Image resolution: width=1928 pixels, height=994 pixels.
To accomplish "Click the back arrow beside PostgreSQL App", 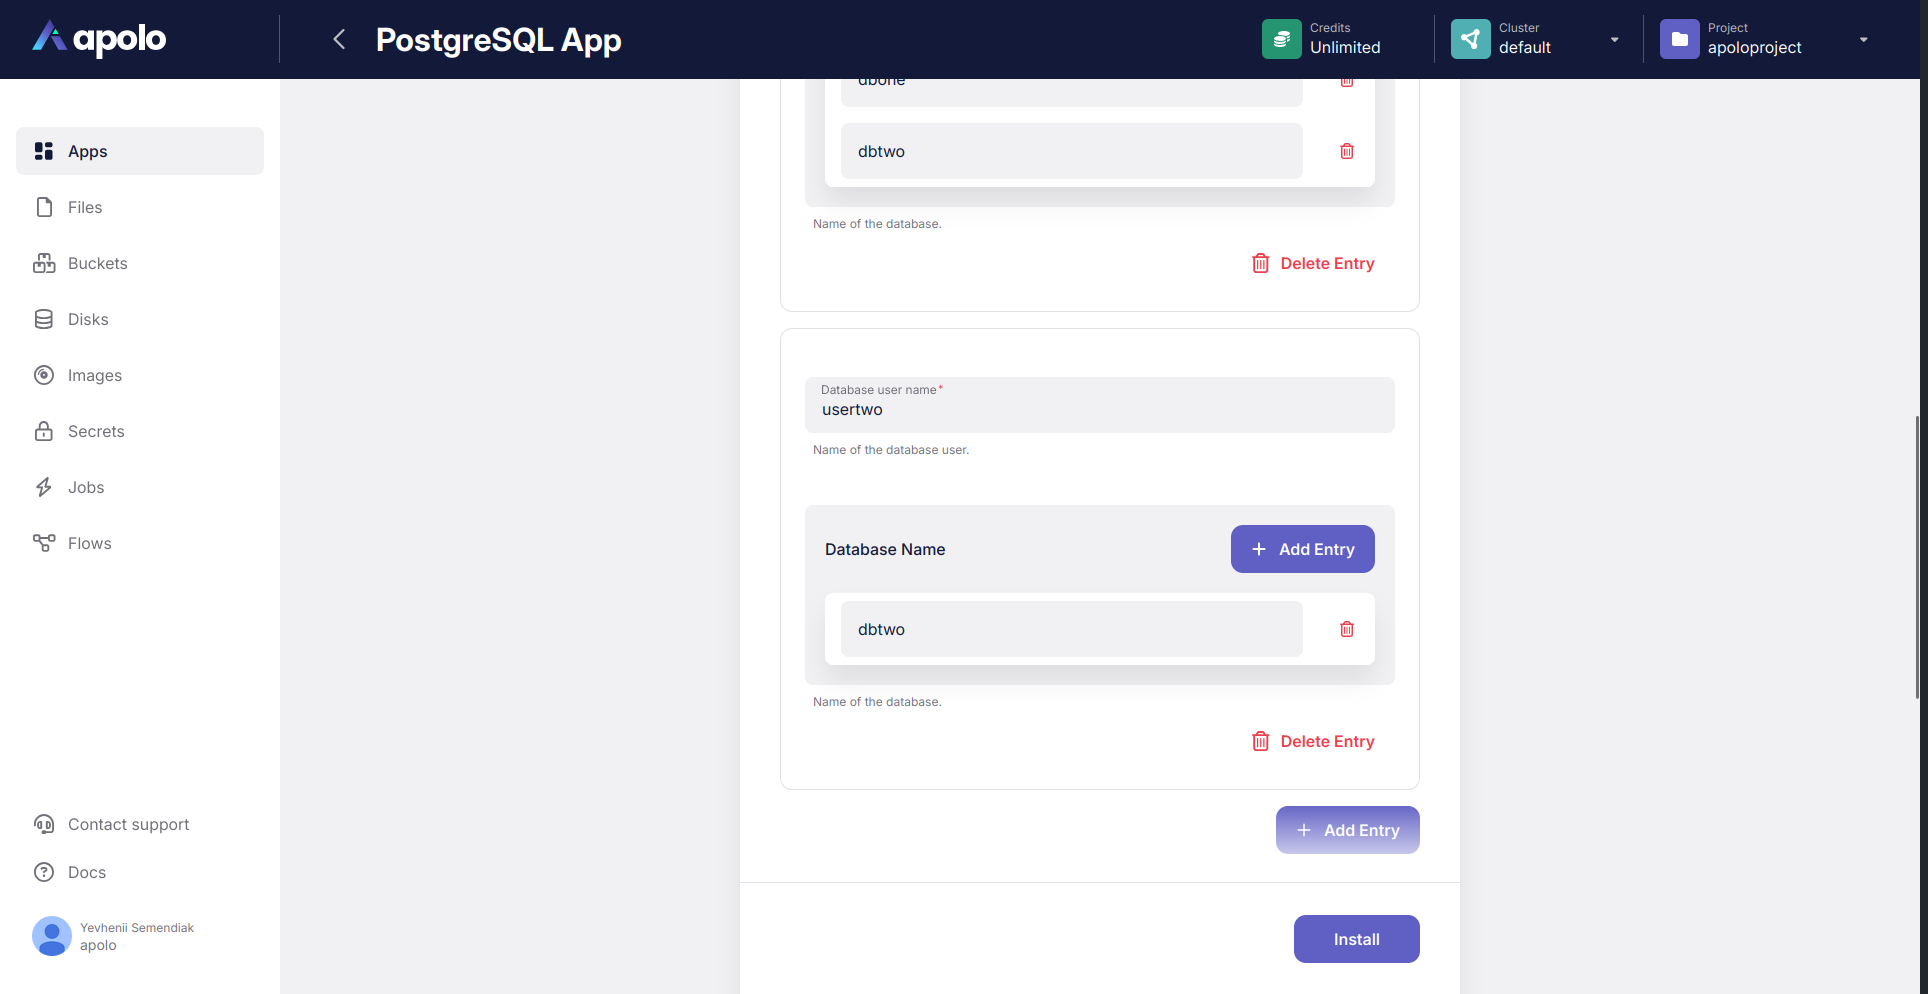I will [x=339, y=39].
